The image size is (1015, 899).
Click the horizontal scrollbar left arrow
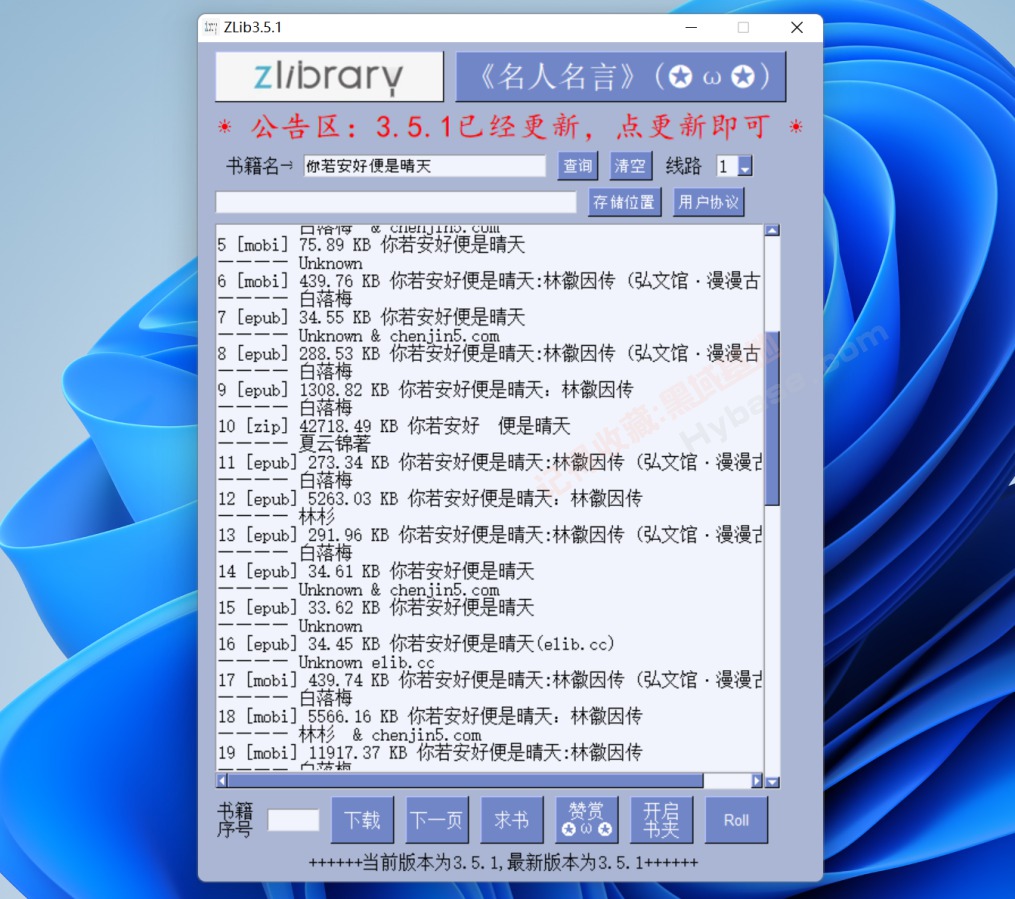[x=222, y=781]
